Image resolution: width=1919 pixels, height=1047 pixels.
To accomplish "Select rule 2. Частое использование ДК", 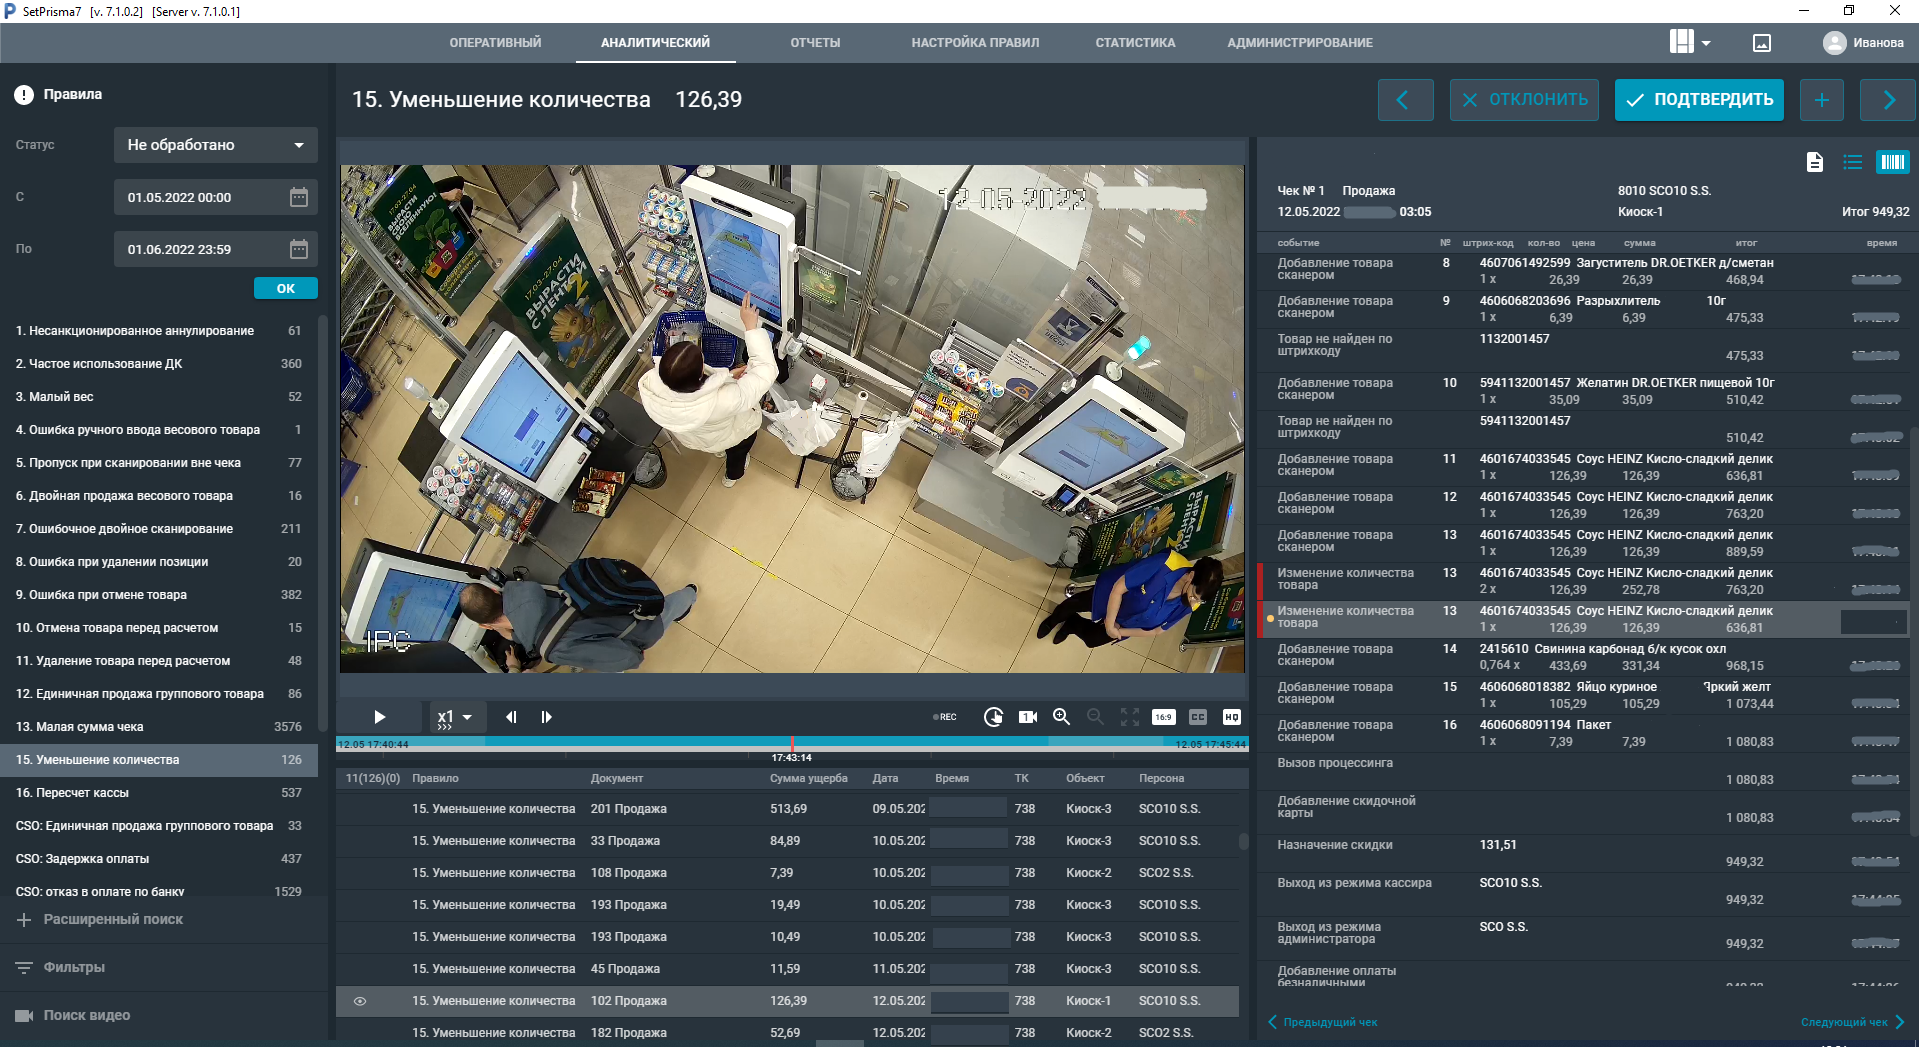I will click(x=159, y=364).
